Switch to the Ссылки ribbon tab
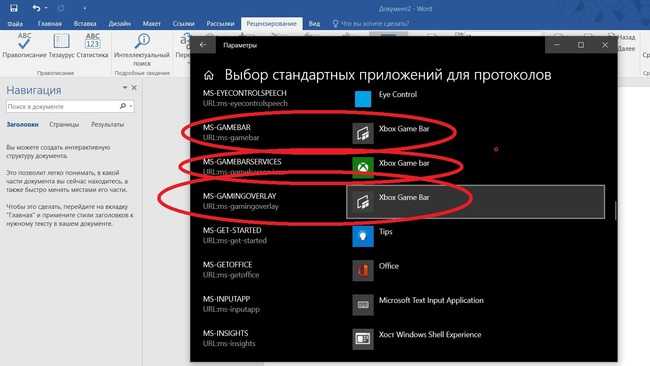 pos(184,24)
